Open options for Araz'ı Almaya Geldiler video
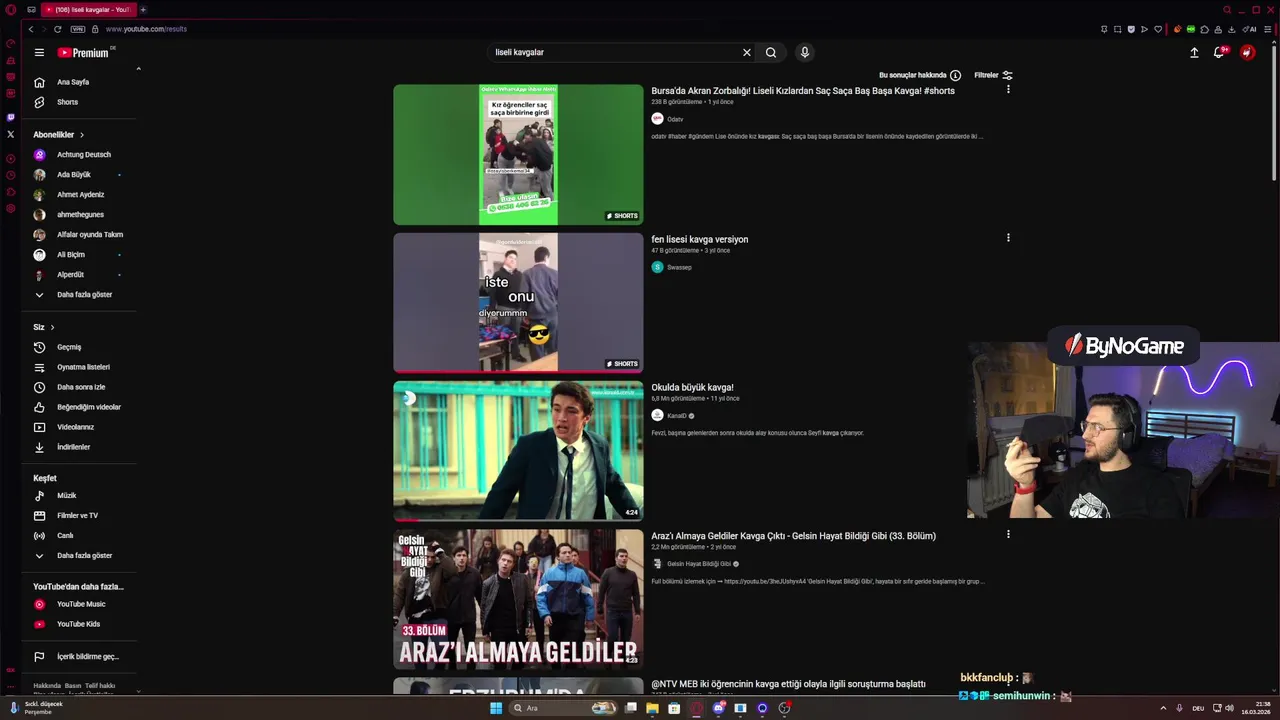 1008,534
